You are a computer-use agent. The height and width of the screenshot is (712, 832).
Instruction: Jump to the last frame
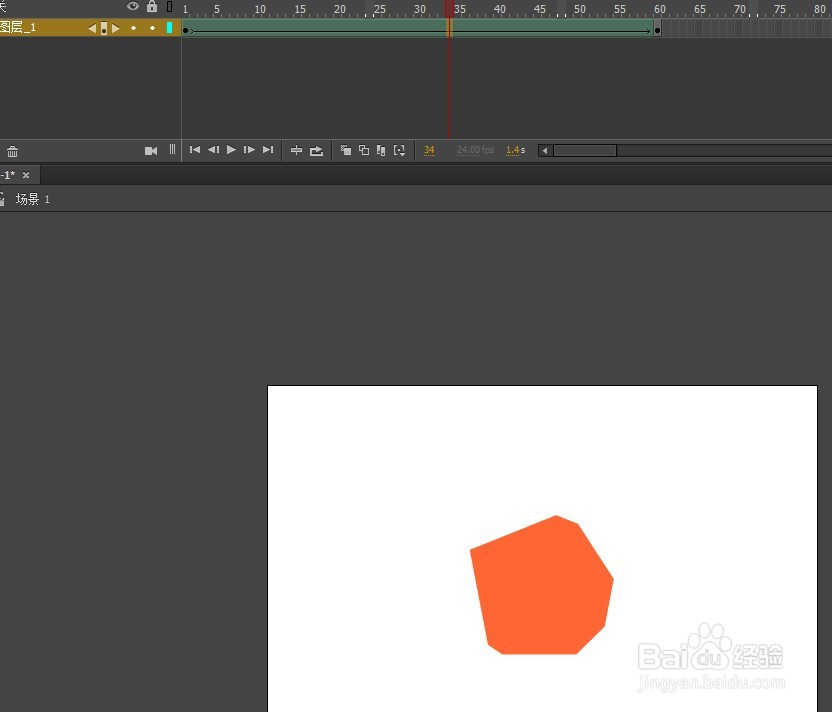coord(267,150)
